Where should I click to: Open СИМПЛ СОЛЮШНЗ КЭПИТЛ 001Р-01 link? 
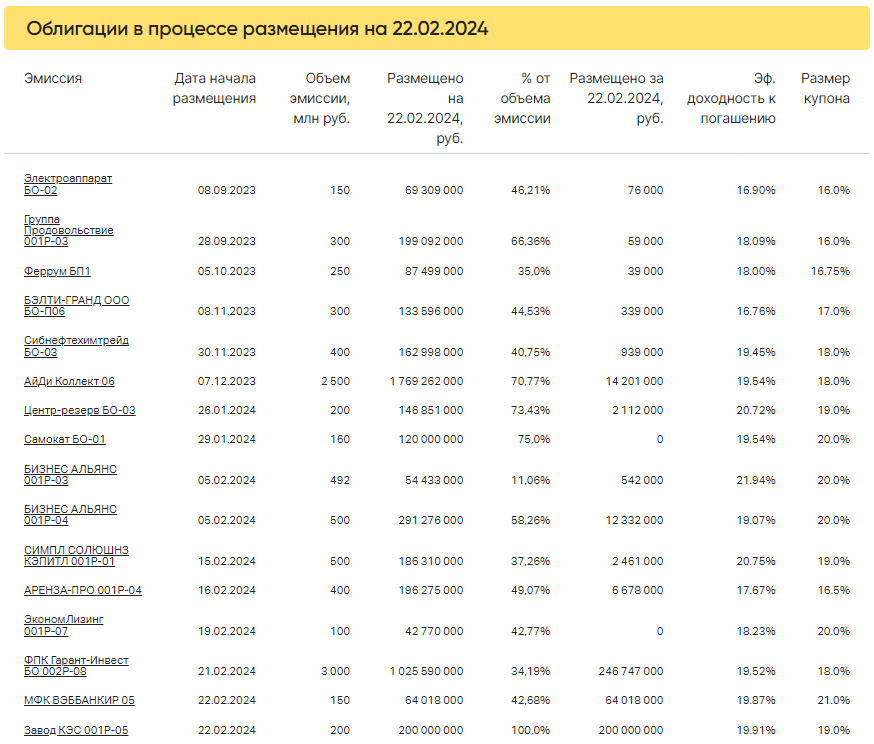point(76,555)
